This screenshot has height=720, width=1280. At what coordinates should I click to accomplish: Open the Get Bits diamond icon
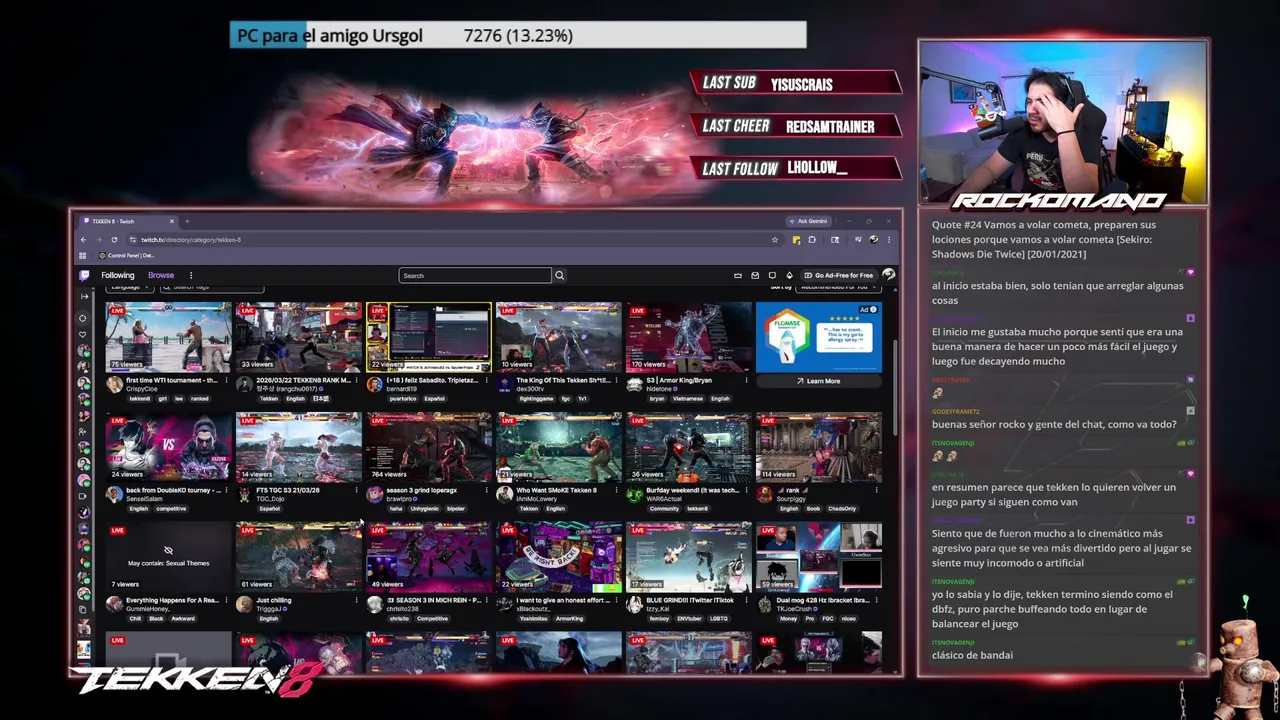pos(789,275)
